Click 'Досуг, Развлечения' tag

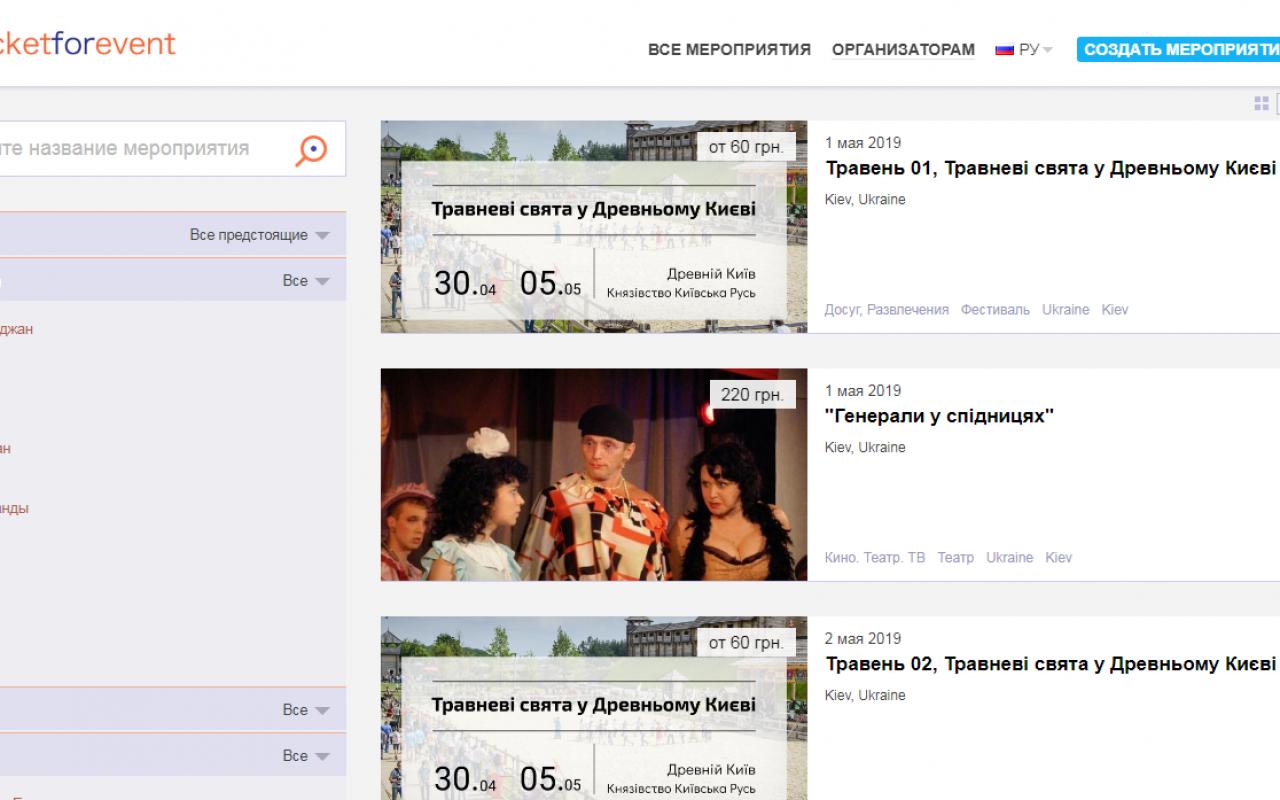887,310
